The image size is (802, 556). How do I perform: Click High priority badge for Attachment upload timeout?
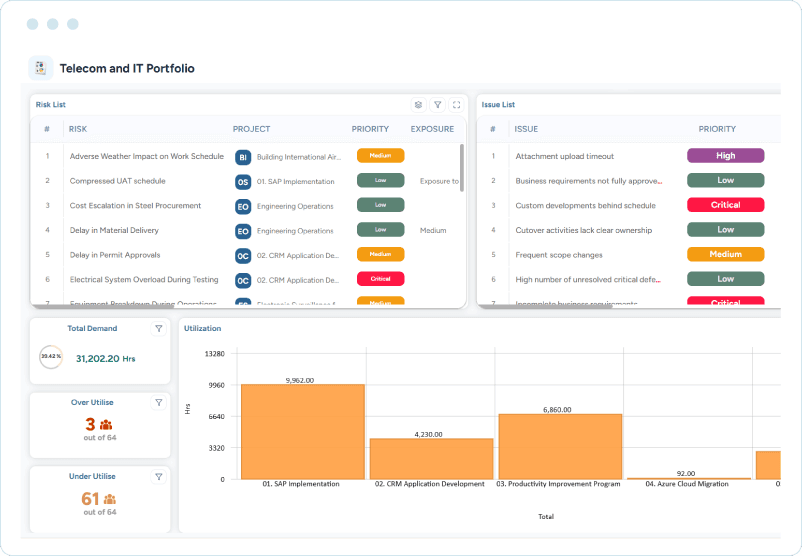click(725, 155)
